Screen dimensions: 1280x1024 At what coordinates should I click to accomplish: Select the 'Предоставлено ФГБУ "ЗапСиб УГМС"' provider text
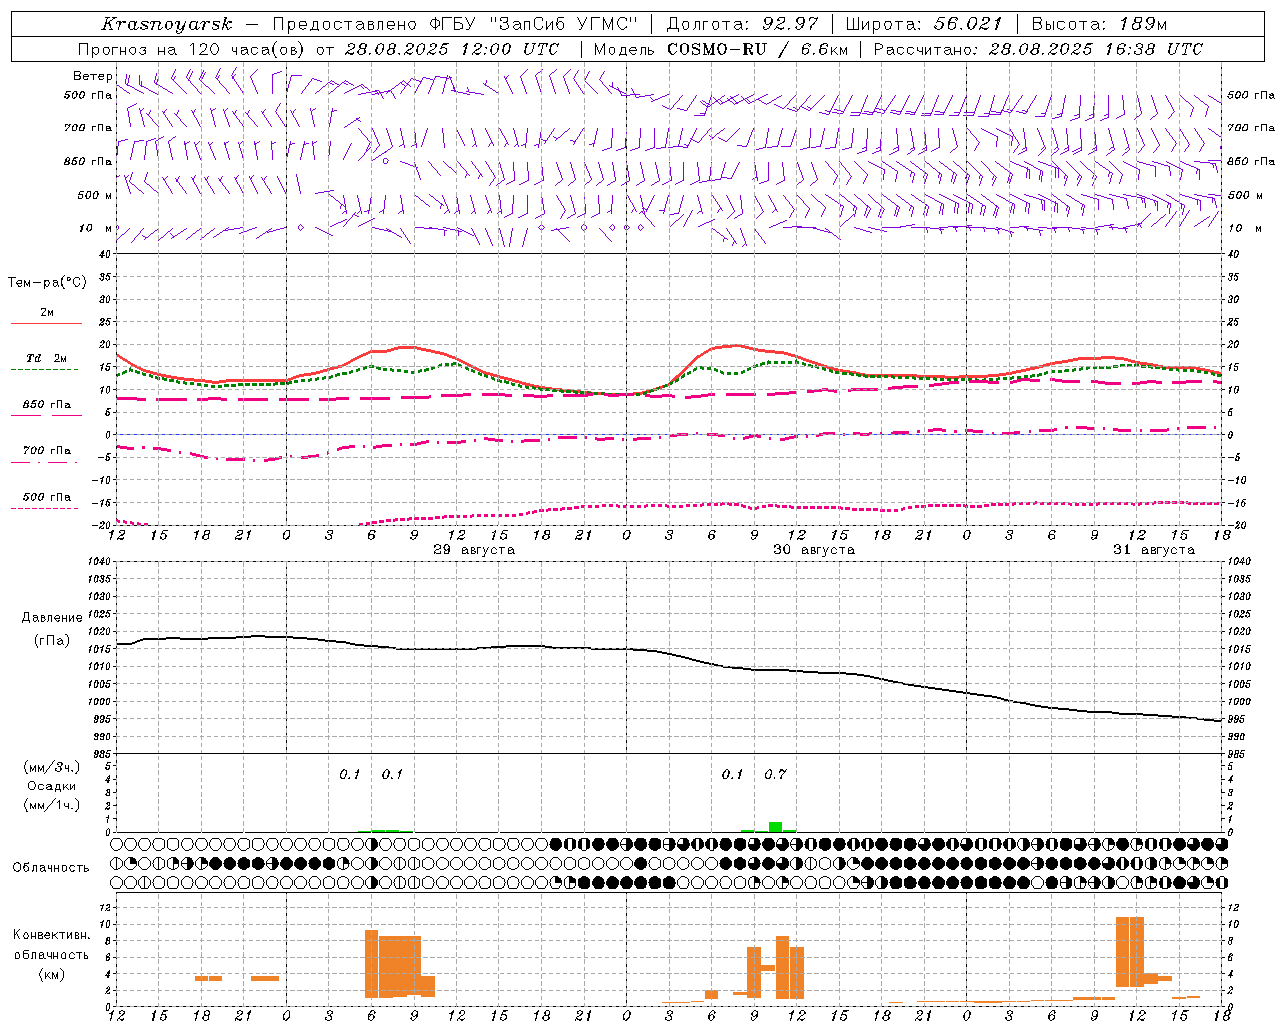click(x=455, y=24)
